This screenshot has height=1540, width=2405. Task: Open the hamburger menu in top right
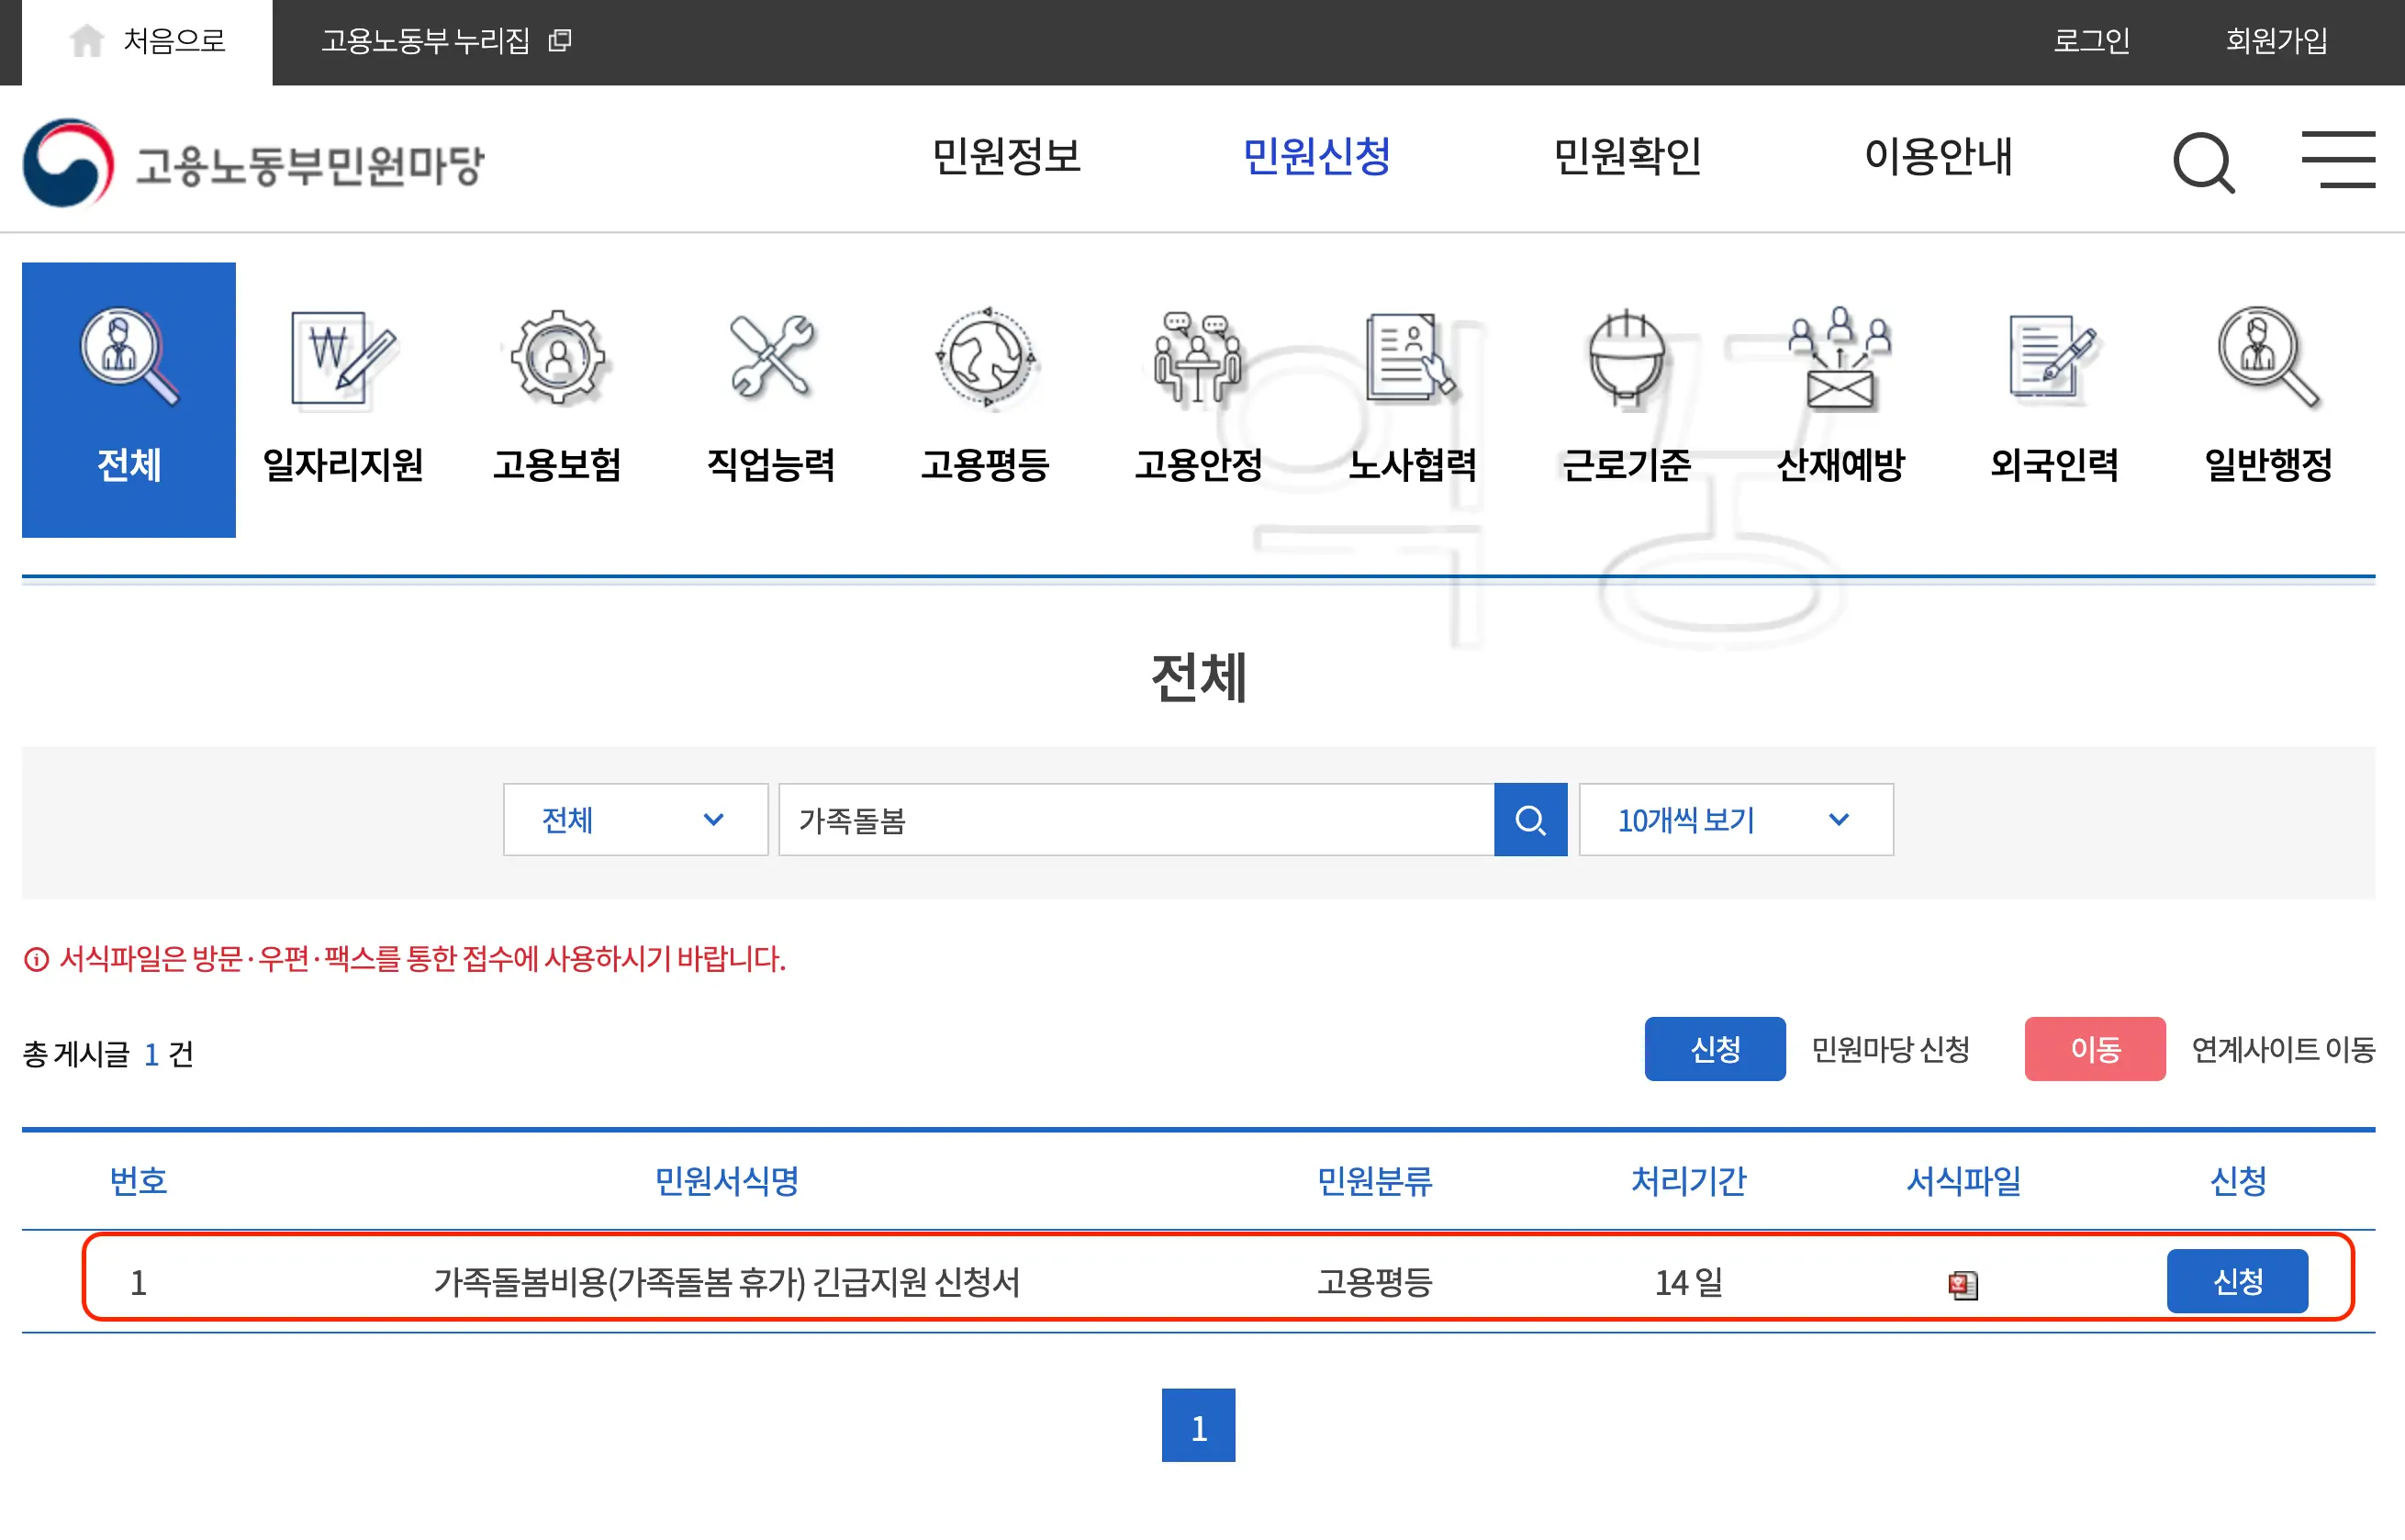2339,160
